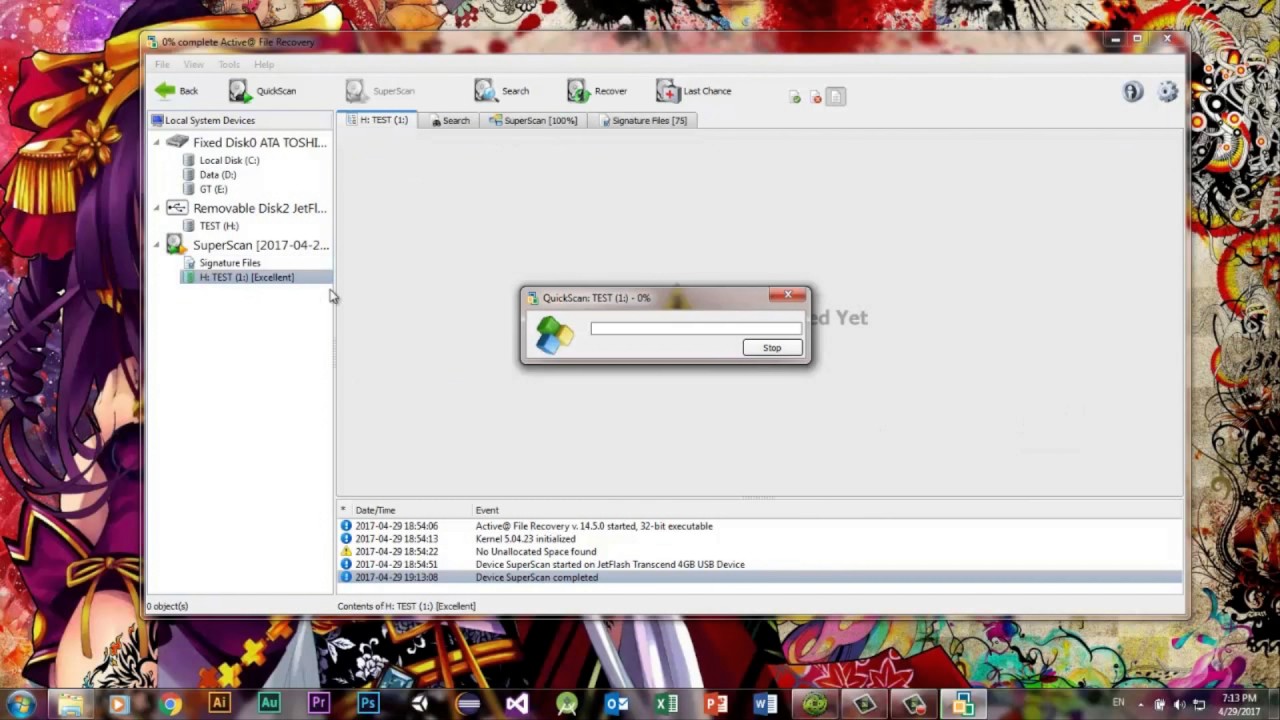Select the 'Active@ File Recovery v. 14.5.0 started' log entry
Image resolution: width=1280 pixels, height=720 pixels.
pyautogui.click(x=759, y=526)
